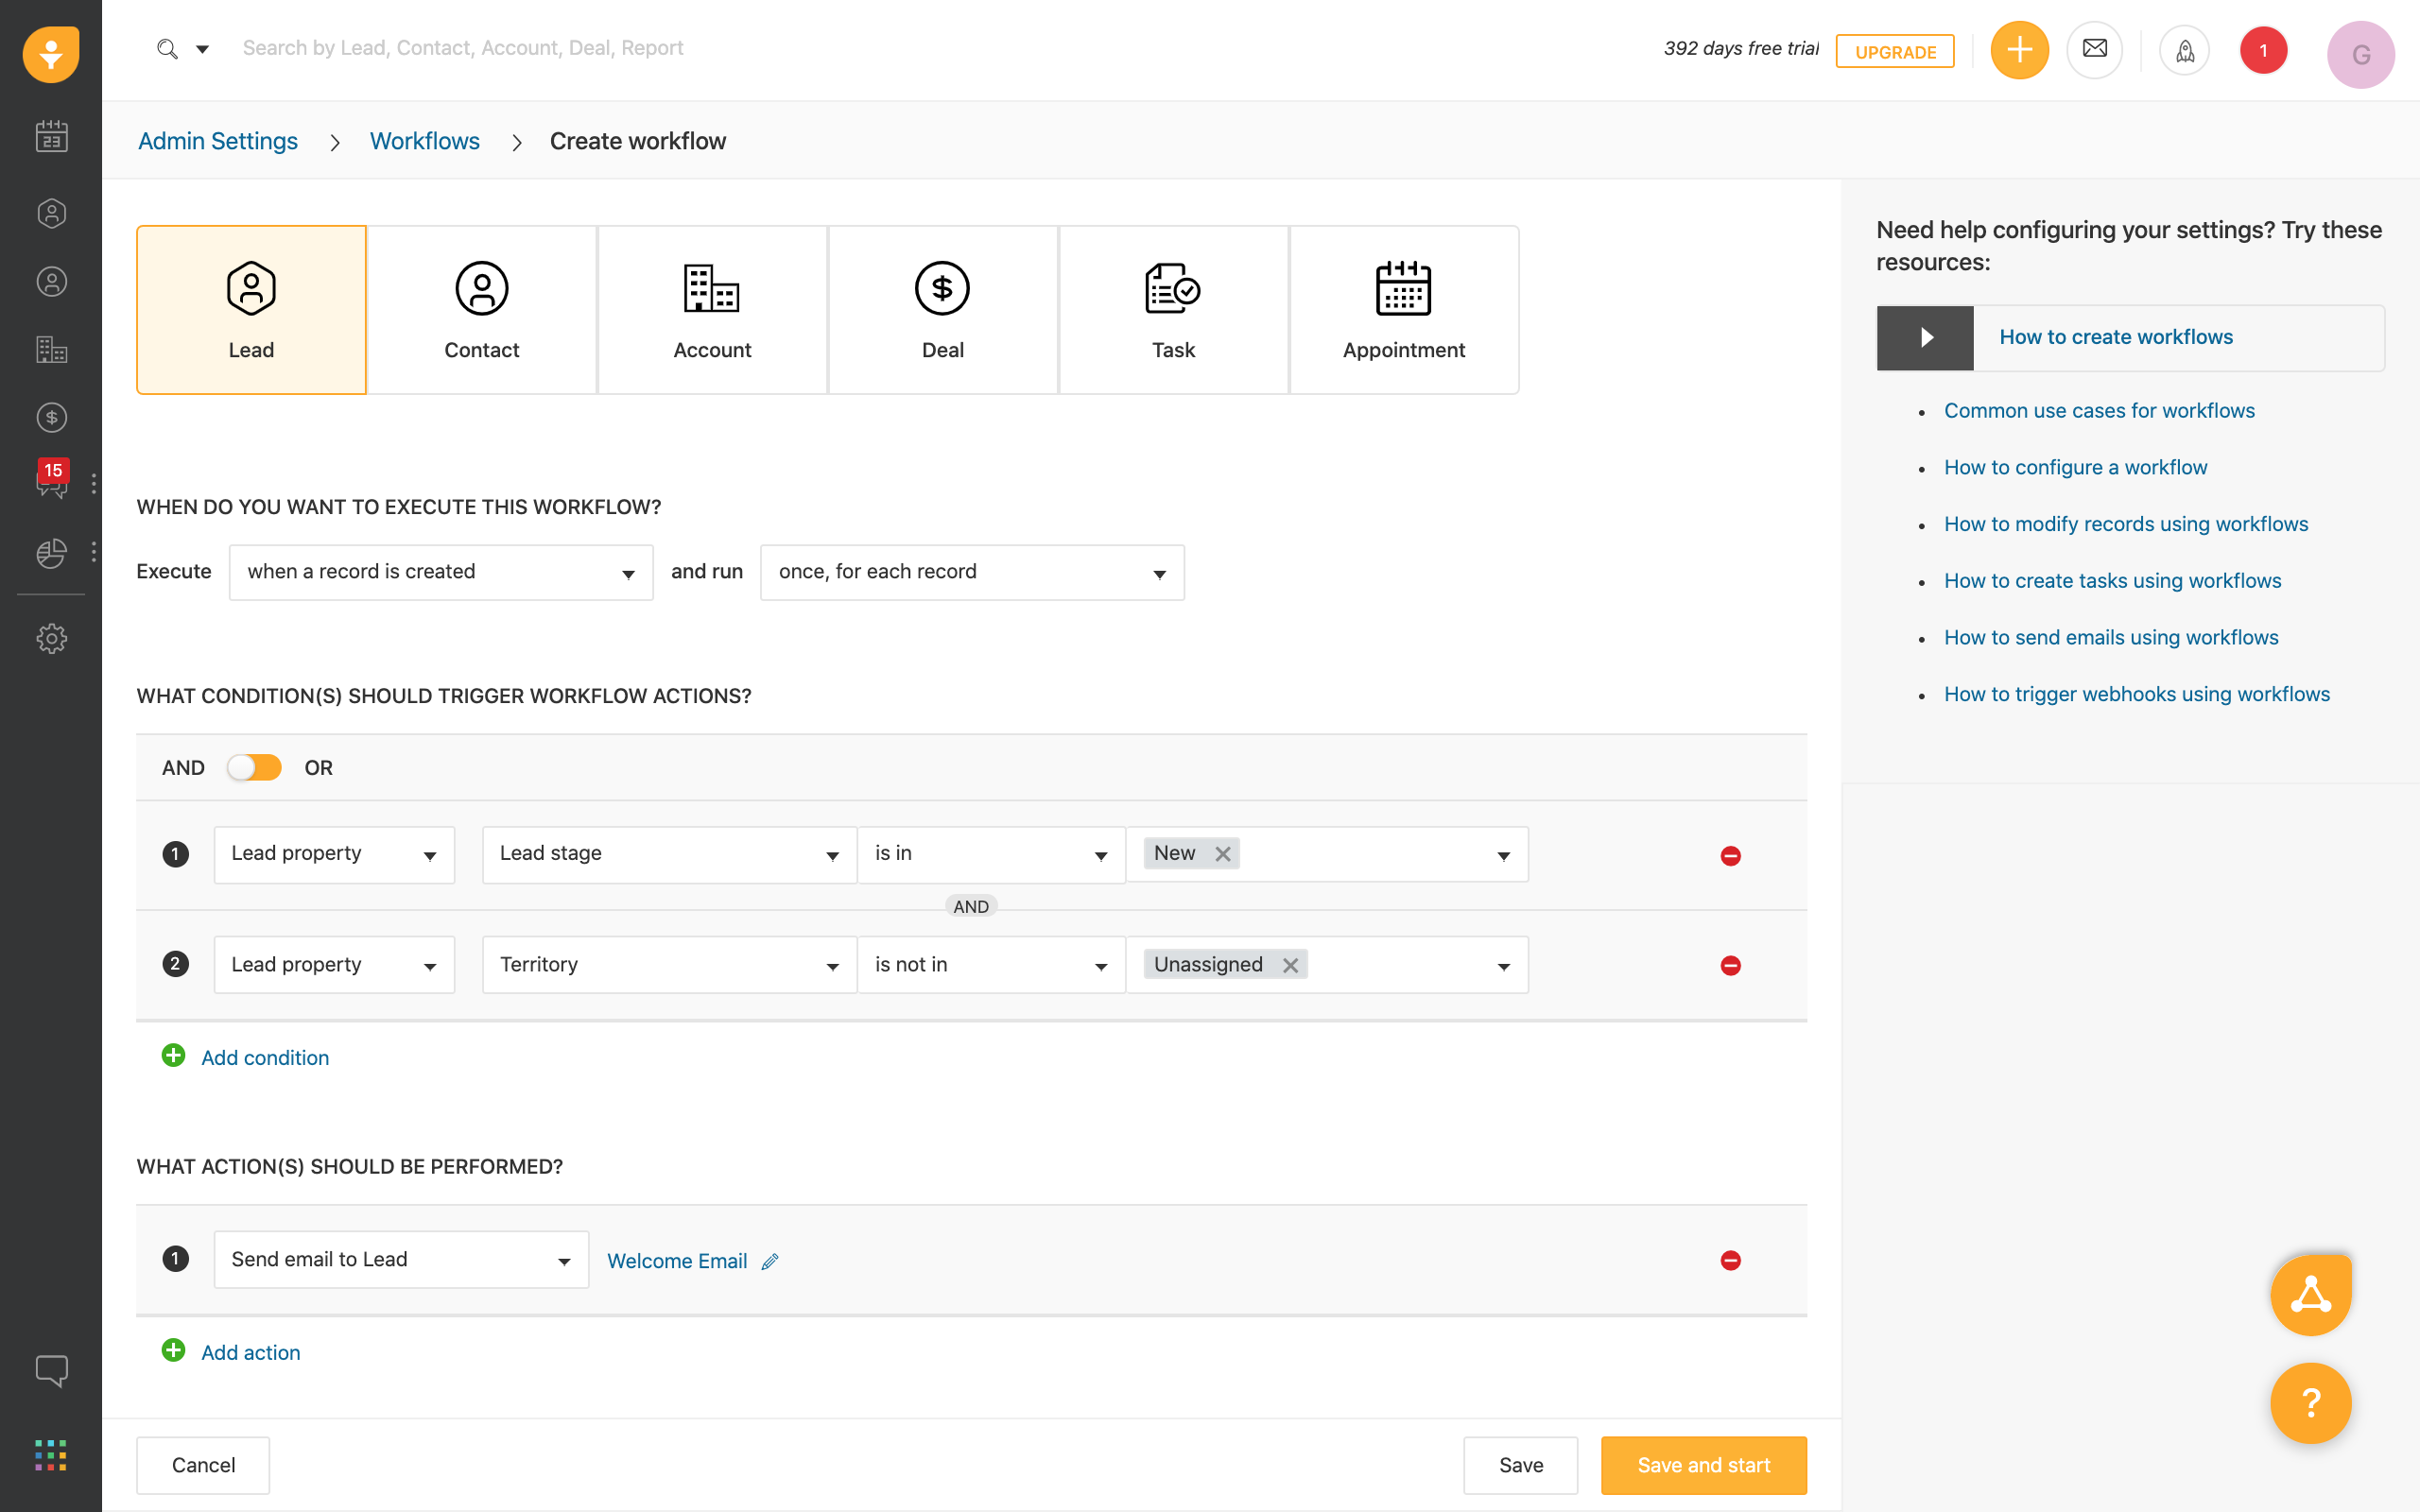Select the Task record type card
Screen dimensions: 2420x1512
1172,309
